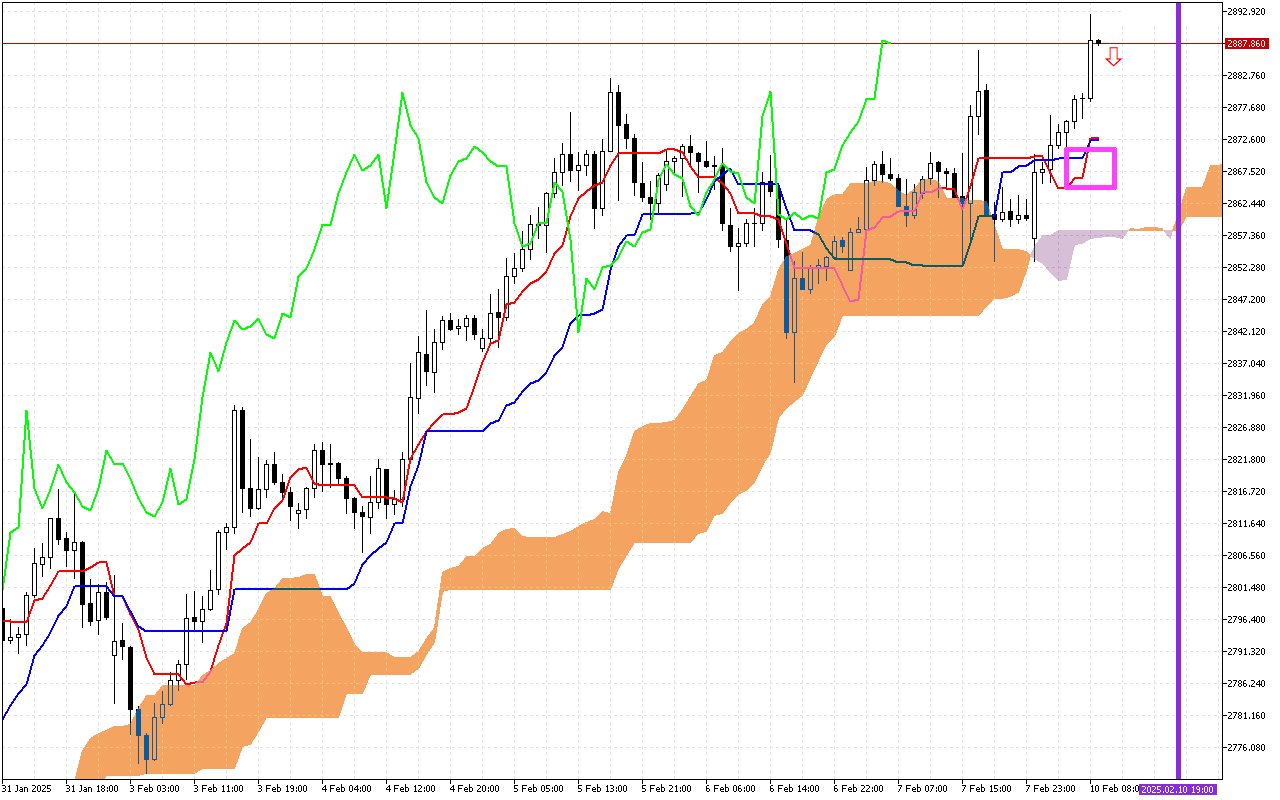Click the 2816.720 price axis label

1245,491
